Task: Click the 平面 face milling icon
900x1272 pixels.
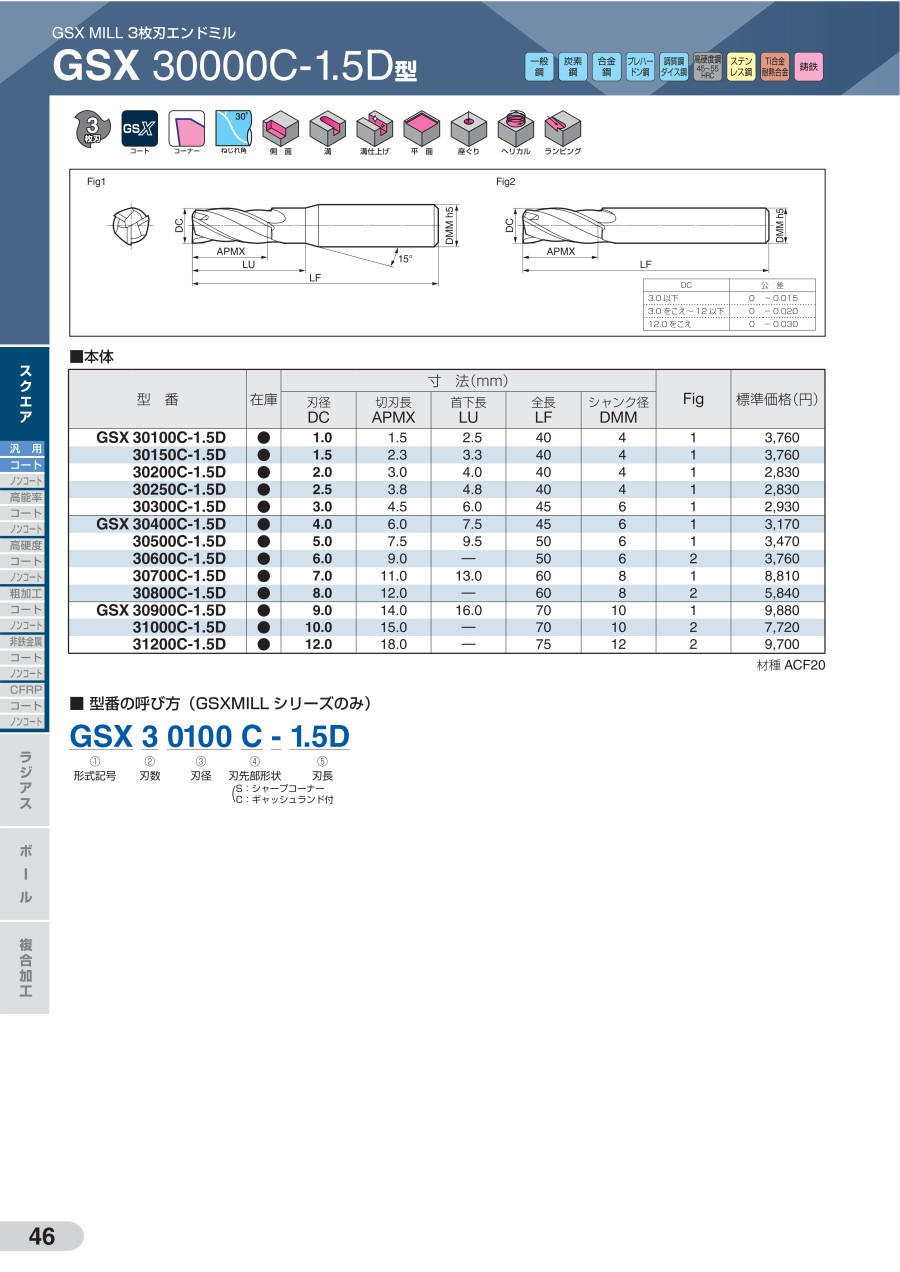Action: click(x=421, y=128)
